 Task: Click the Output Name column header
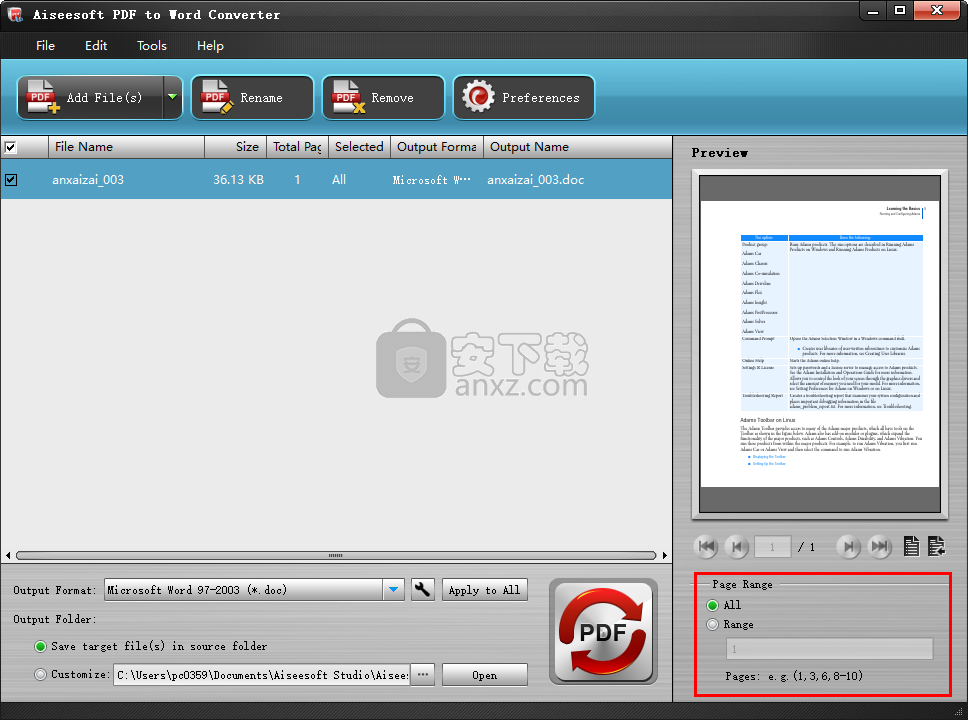577,147
